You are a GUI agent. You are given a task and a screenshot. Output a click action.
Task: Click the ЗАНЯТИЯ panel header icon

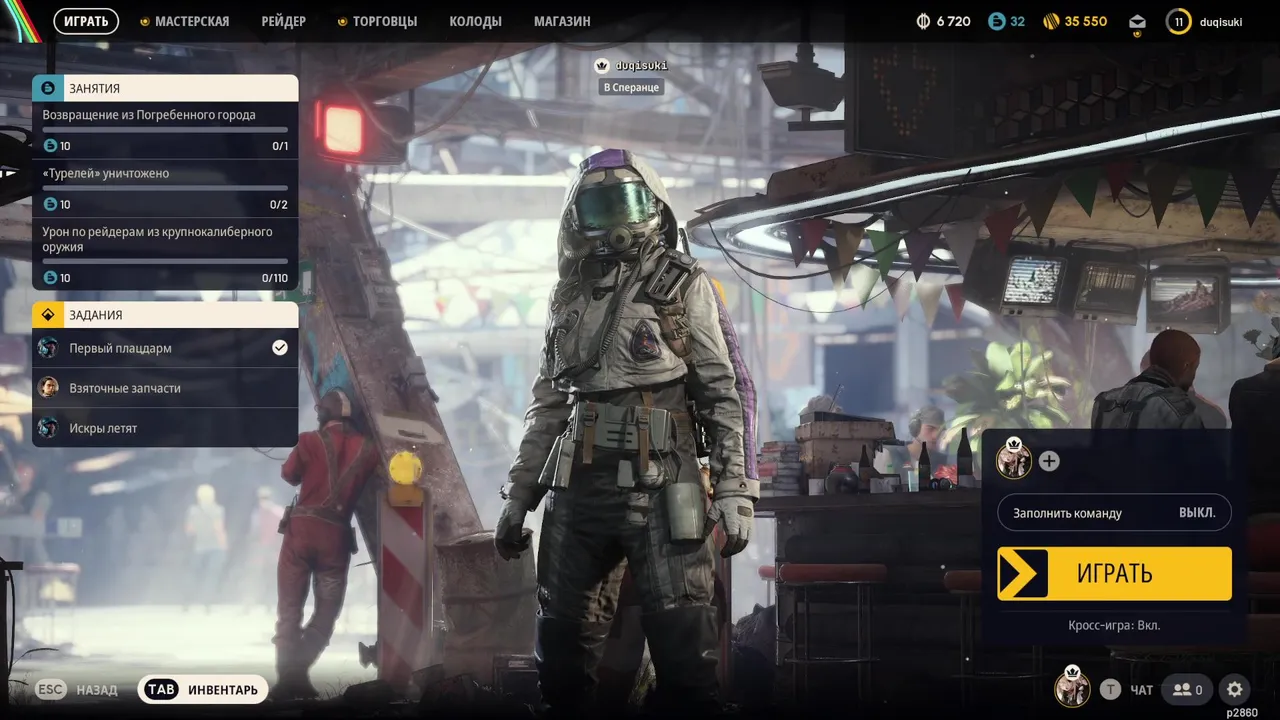[x=47, y=88]
